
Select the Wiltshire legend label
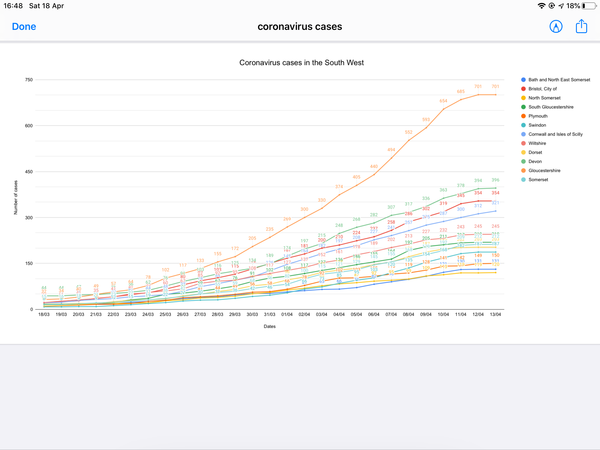click(537, 143)
